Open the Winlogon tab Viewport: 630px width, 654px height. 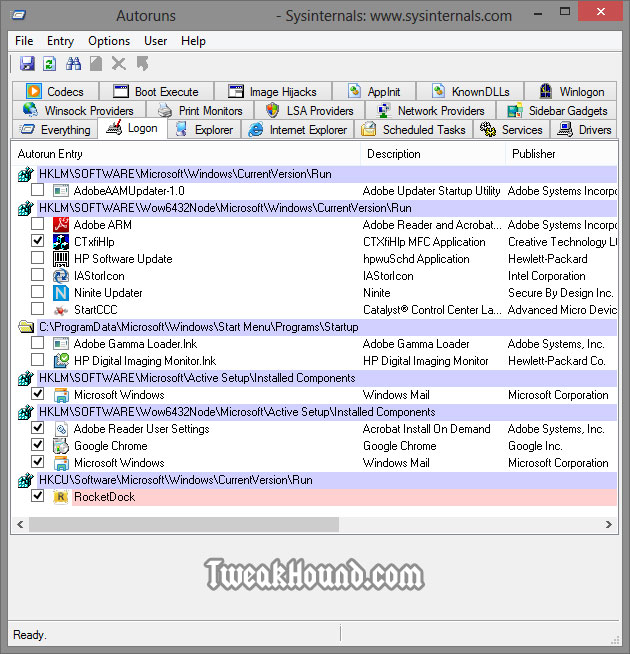pyautogui.click(x=571, y=91)
